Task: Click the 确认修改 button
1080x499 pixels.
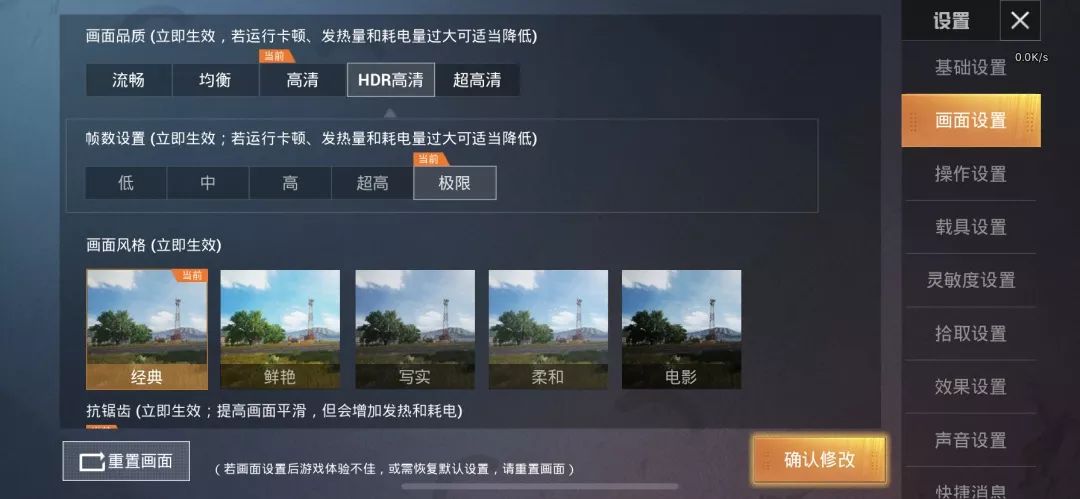Action: [x=819, y=460]
